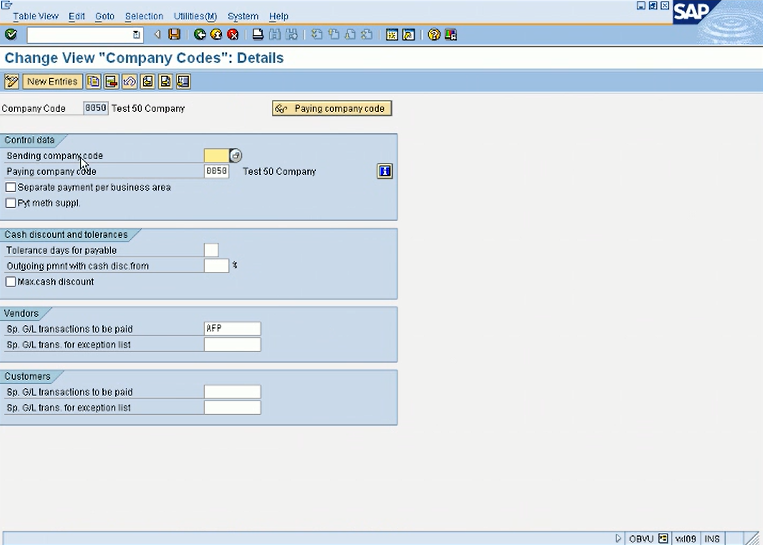Open search help for Sending company code
The image size is (763, 545).
pyautogui.click(x=236, y=156)
